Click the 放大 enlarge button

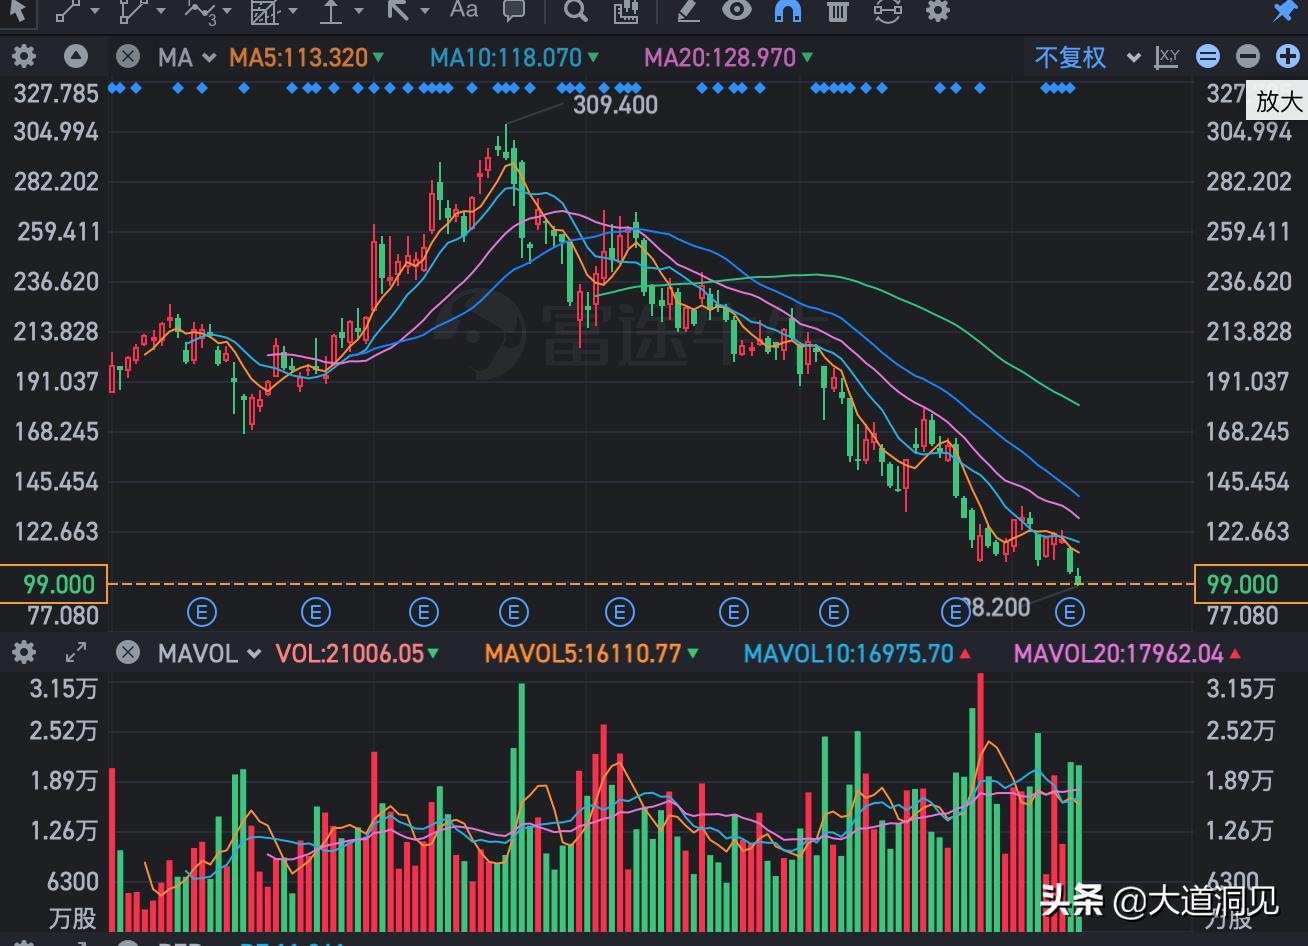pos(1276,101)
